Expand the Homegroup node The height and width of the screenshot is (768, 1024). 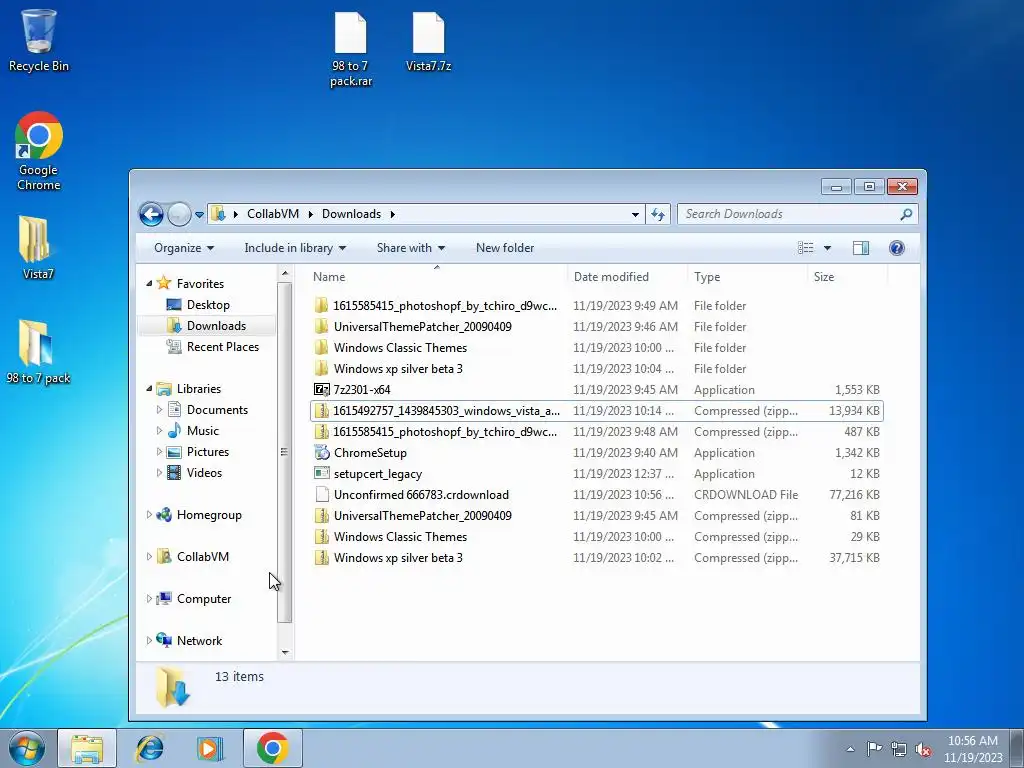149,515
